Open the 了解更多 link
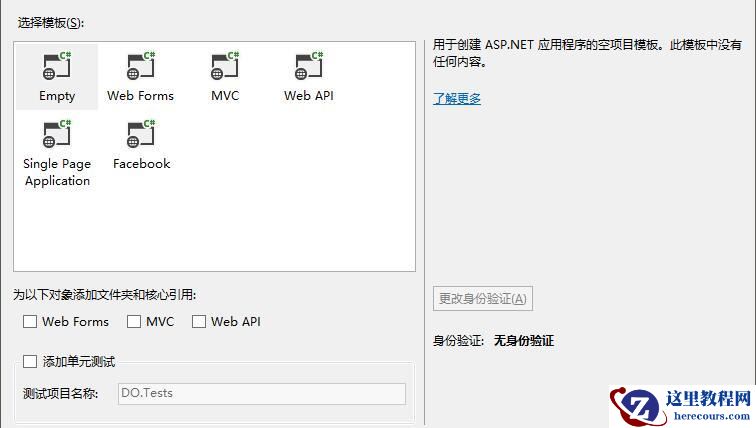 (x=457, y=99)
